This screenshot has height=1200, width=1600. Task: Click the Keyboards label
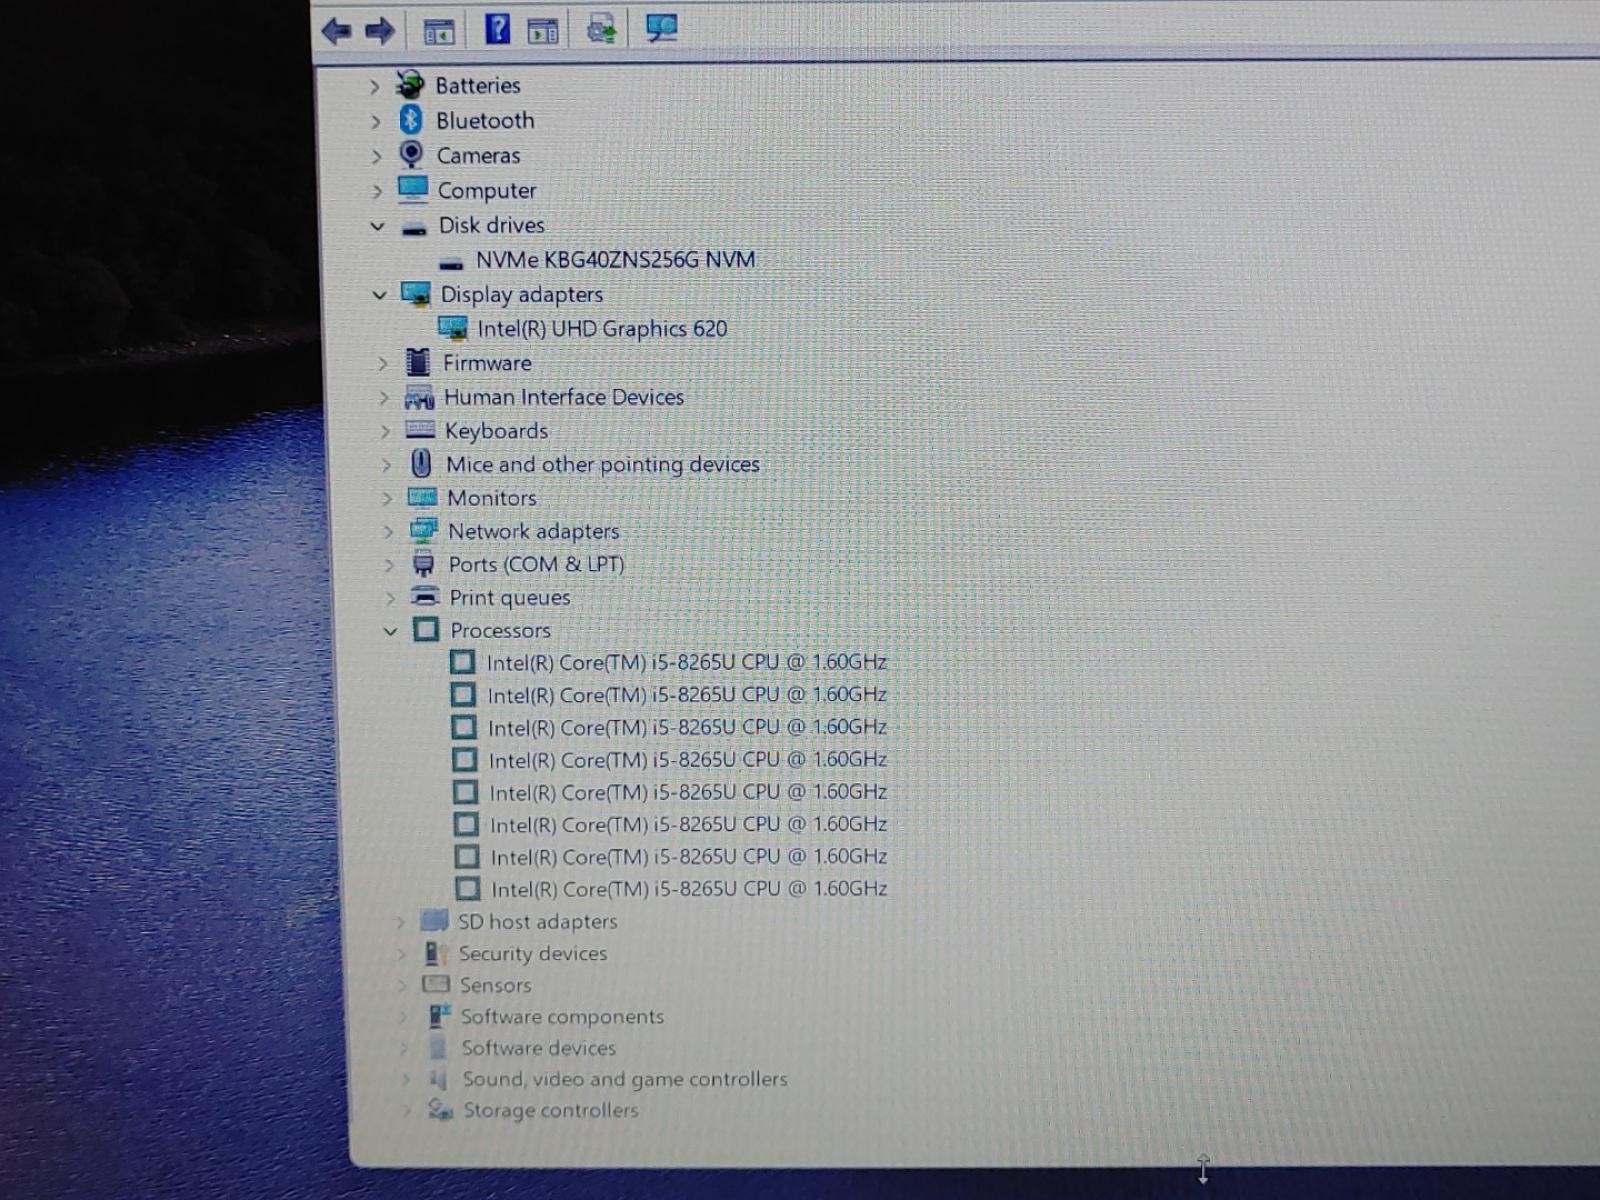[x=496, y=431]
